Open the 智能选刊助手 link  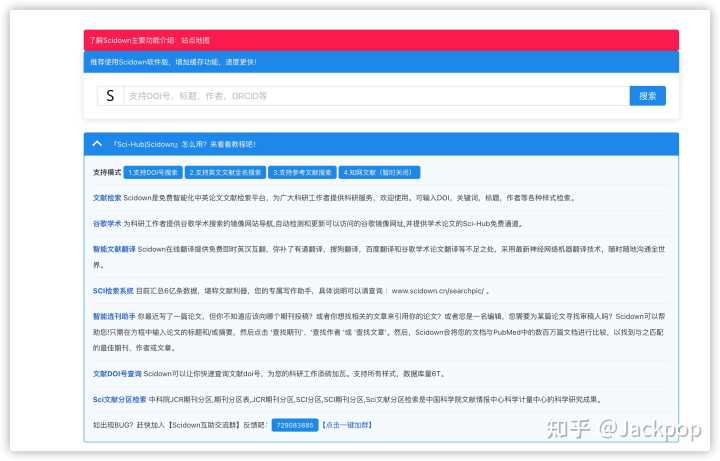point(113,316)
